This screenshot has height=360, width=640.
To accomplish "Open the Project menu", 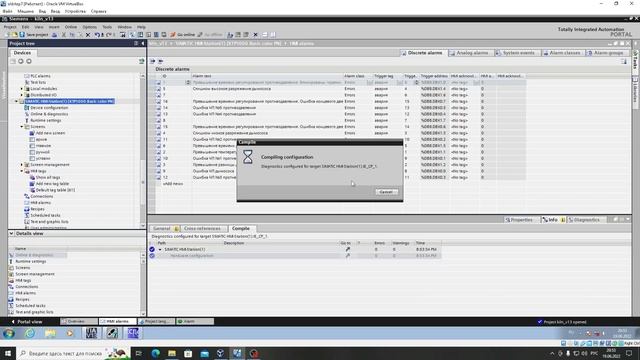I will click(10, 27).
